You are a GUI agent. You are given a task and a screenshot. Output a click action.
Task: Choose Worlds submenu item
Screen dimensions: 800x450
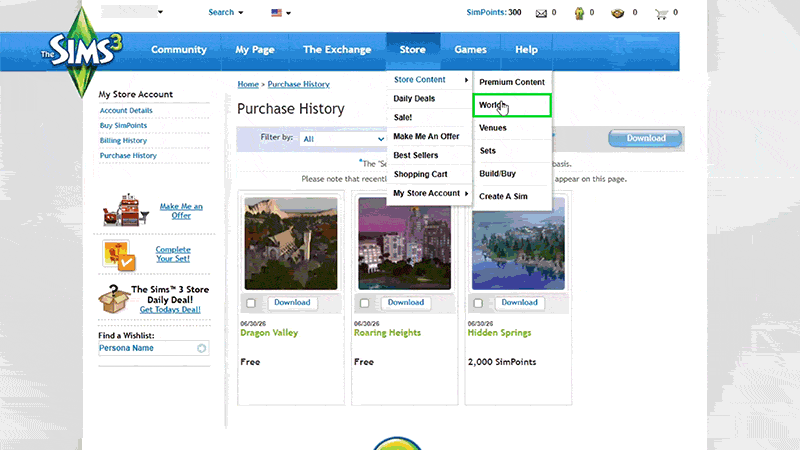coord(512,105)
